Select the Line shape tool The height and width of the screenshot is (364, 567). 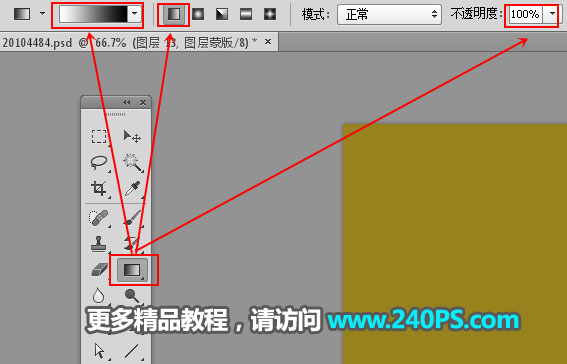(x=132, y=351)
